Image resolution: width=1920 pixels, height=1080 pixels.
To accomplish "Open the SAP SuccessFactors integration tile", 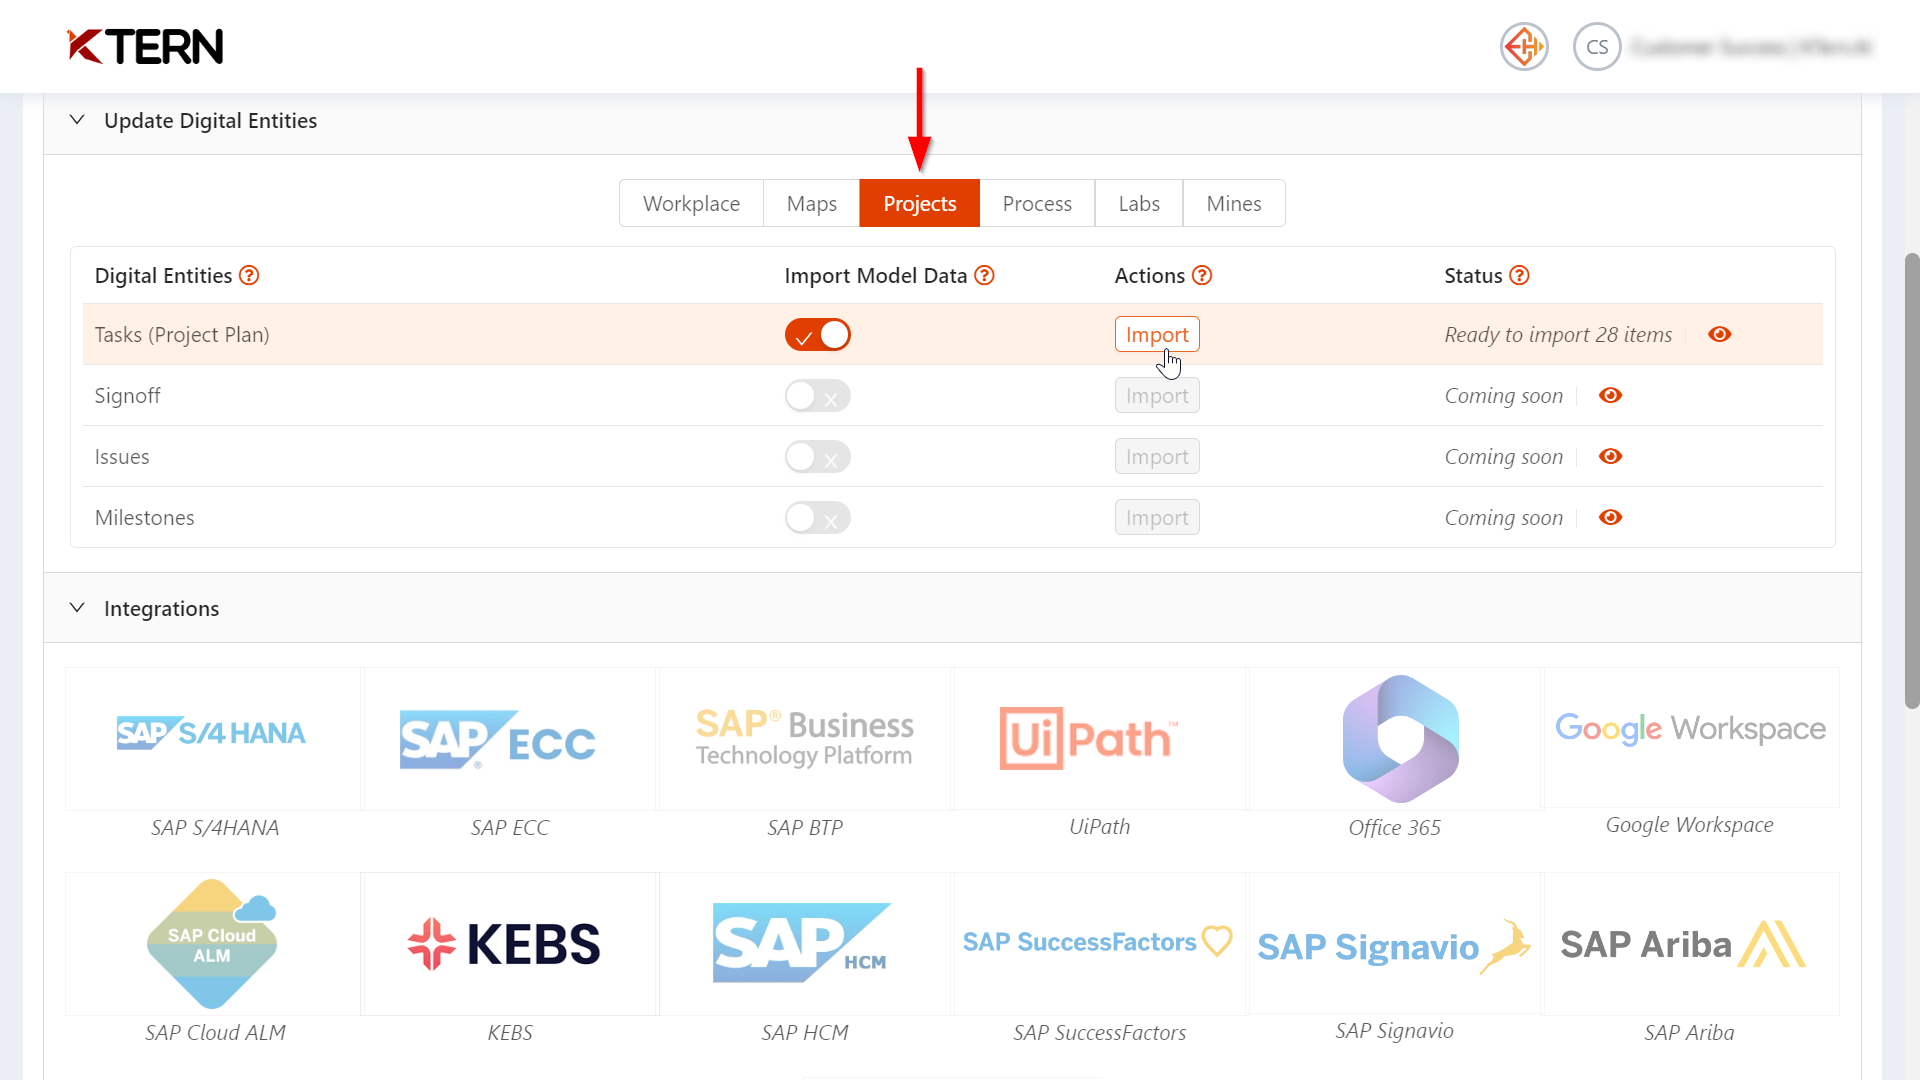I will (1099, 944).
